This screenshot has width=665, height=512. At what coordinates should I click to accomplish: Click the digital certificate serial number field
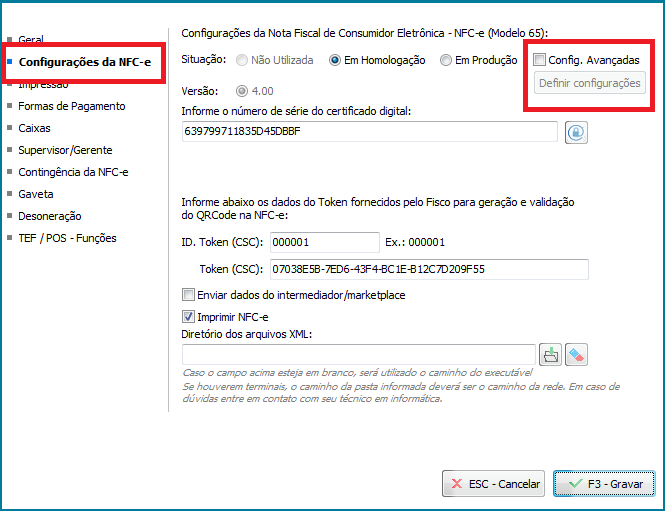click(x=368, y=132)
